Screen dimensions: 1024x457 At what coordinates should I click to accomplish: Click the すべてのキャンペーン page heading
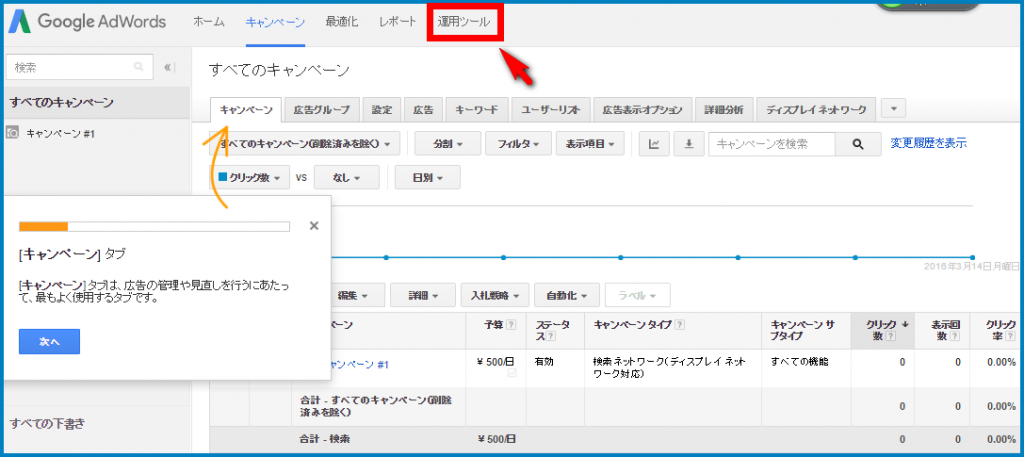pos(280,70)
